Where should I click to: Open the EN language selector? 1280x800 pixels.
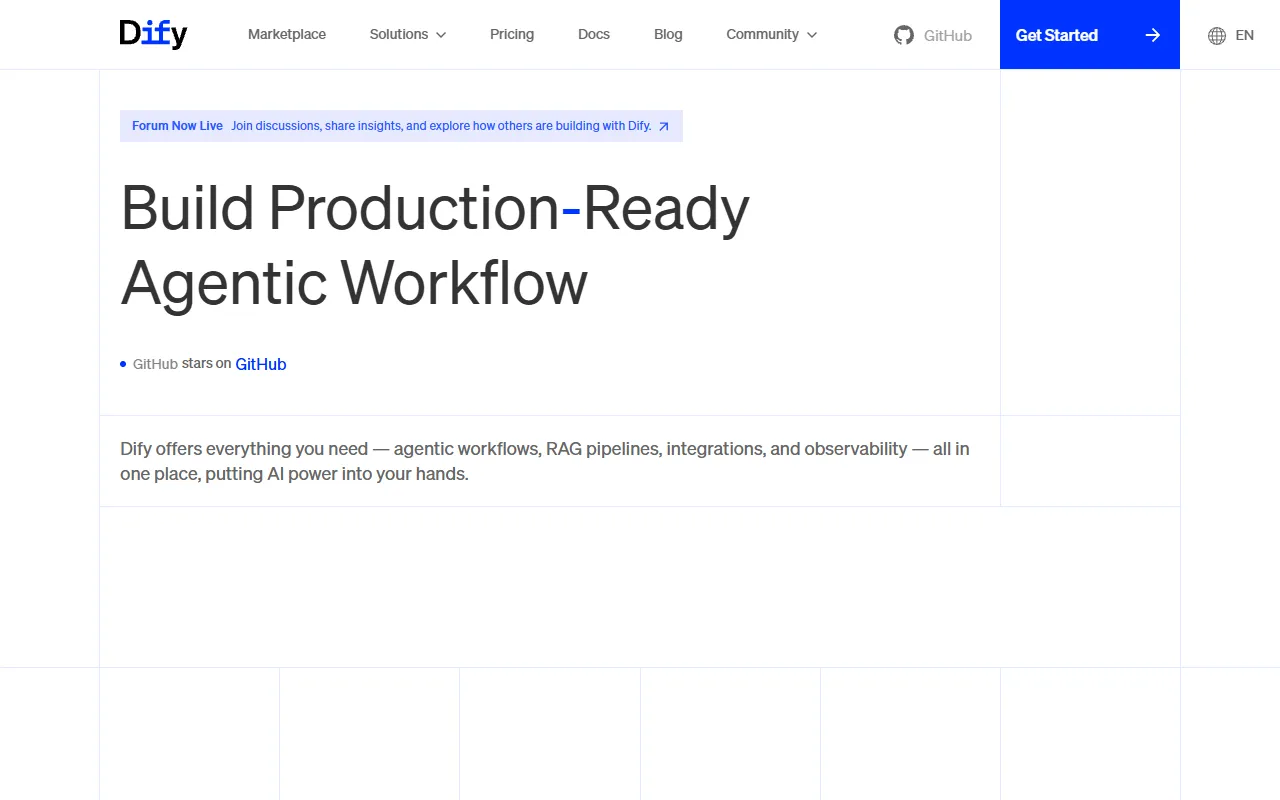tap(1244, 35)
